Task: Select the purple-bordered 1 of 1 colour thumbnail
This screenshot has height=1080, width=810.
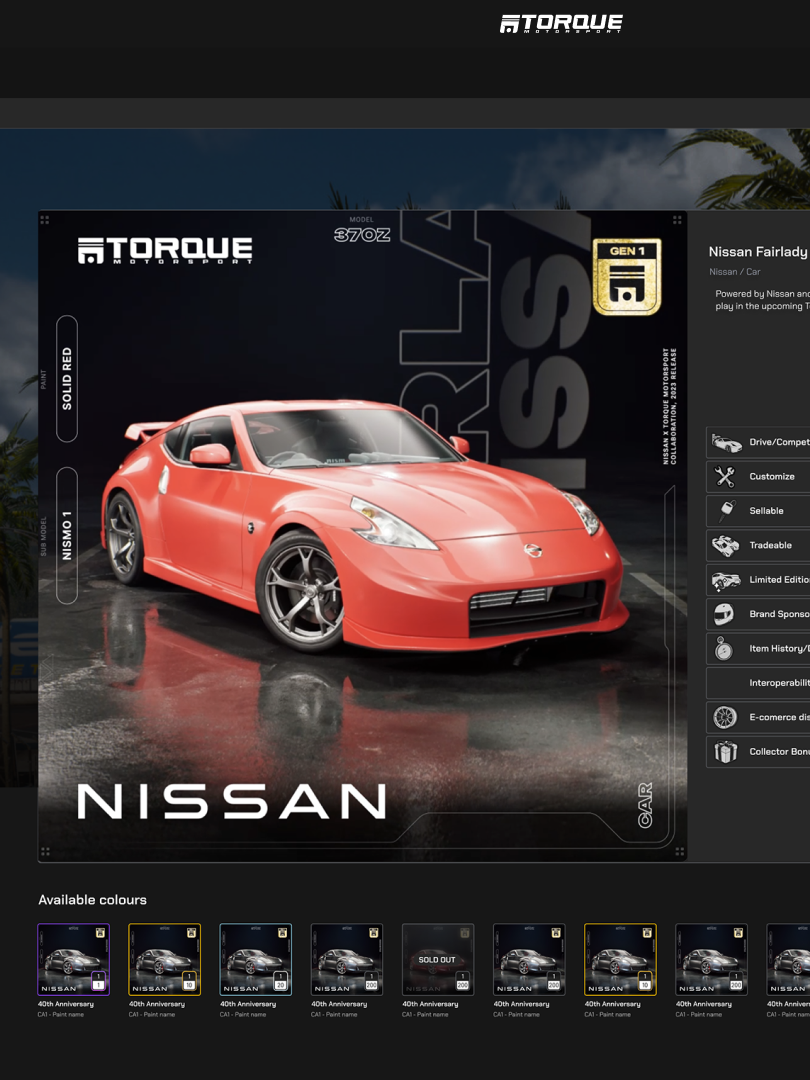Action: coord(73,959)
